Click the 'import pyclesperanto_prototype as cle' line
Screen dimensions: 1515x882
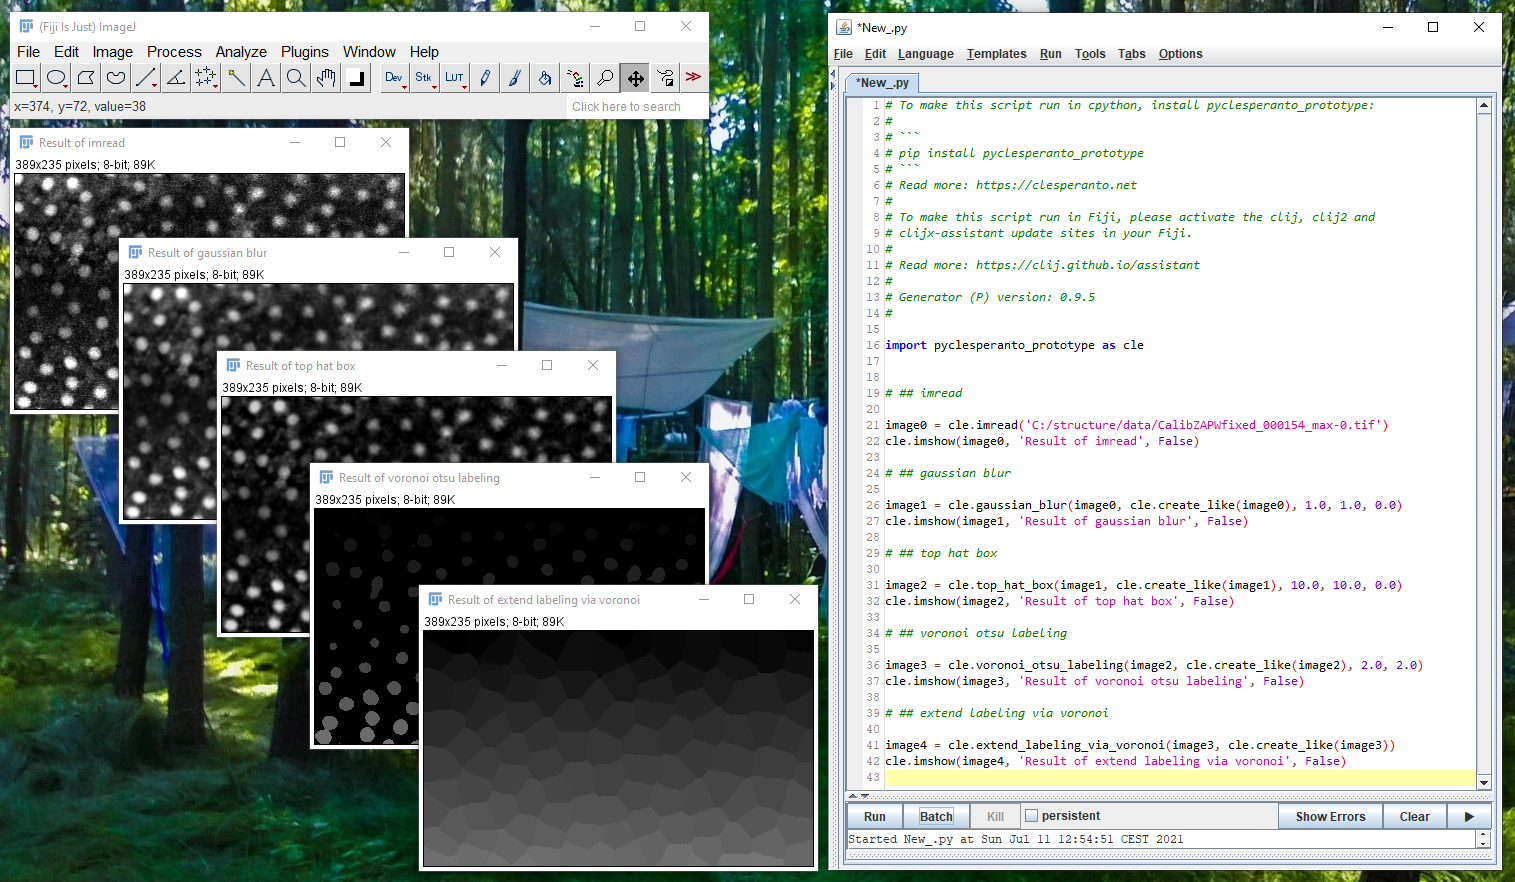1014,345
